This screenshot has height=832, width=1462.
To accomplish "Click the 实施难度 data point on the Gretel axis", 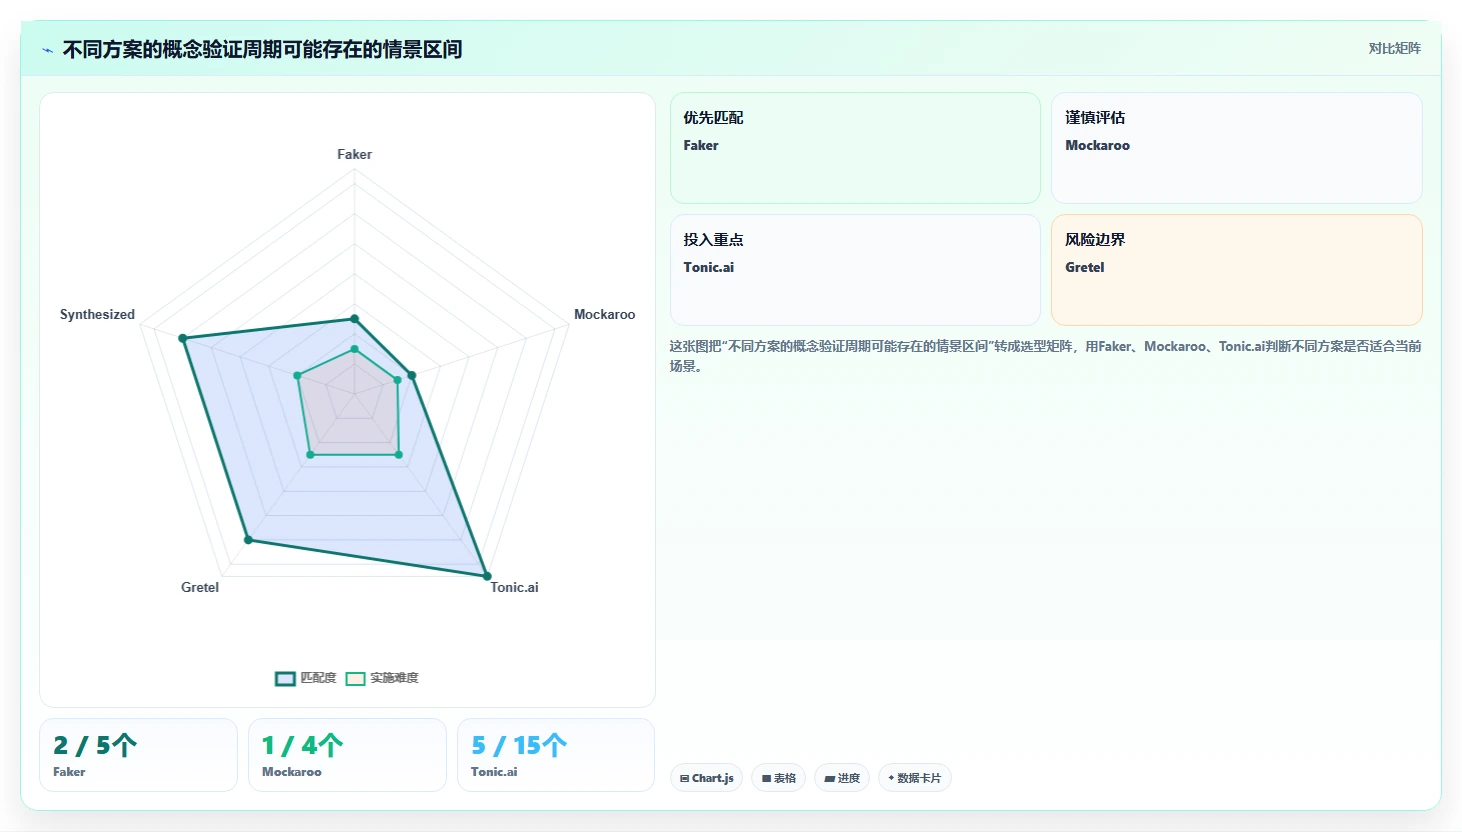I will 310,455.
